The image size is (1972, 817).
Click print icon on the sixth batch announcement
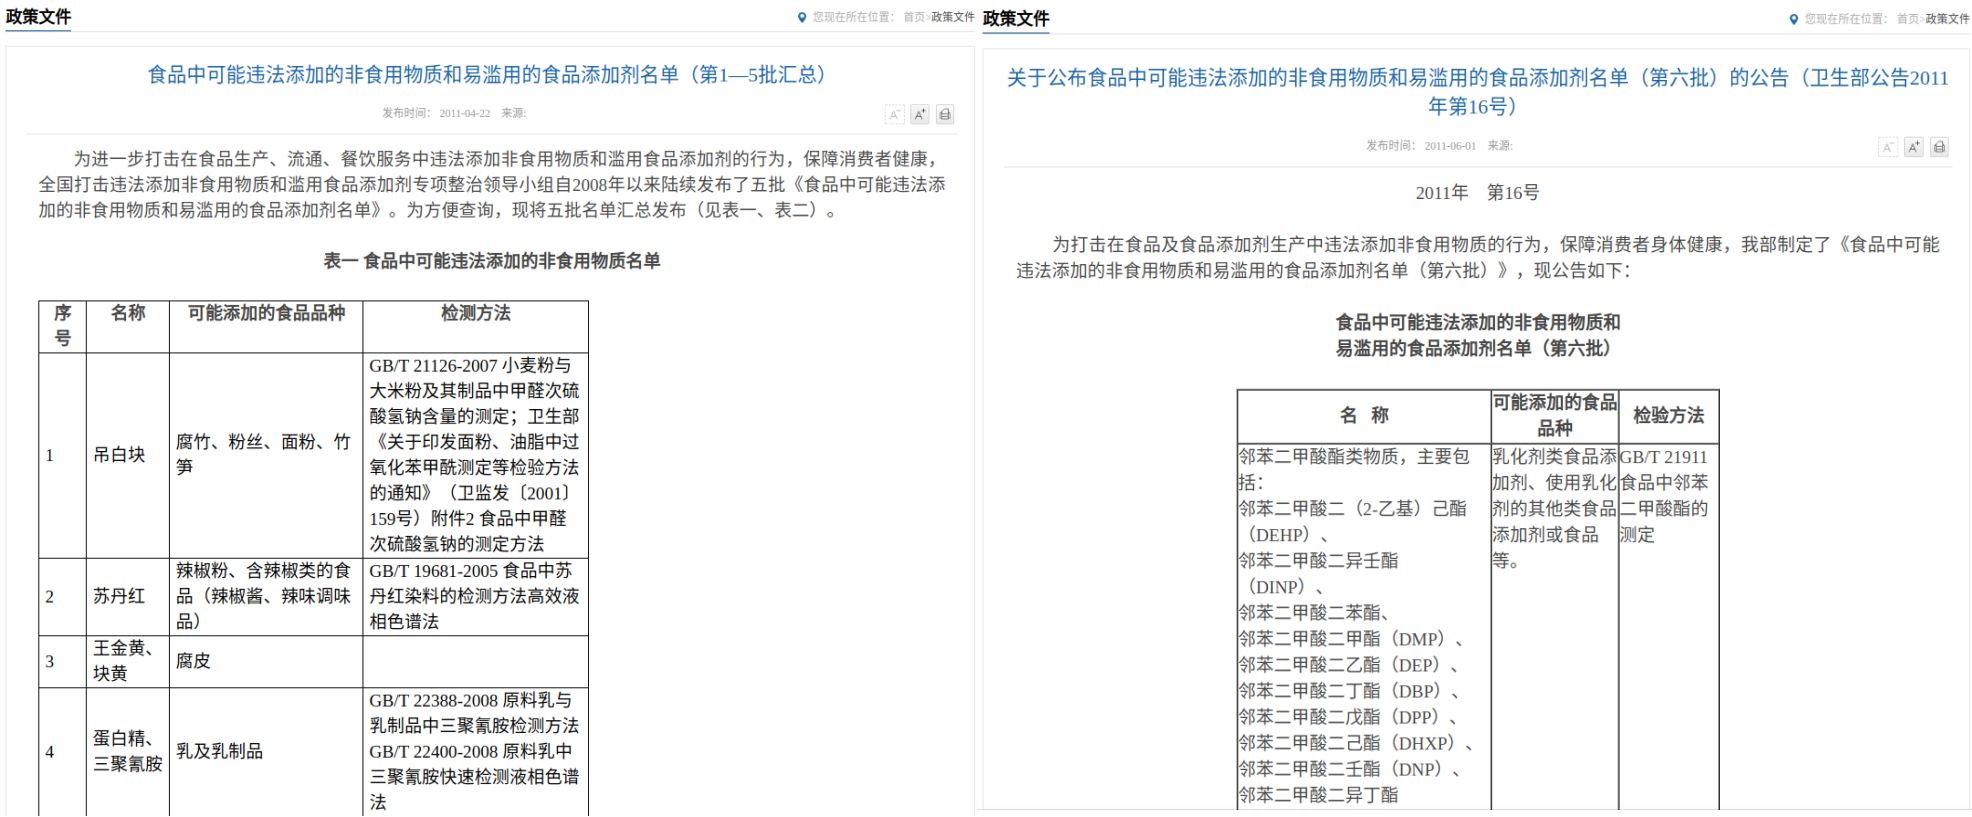click(1939, 147)
